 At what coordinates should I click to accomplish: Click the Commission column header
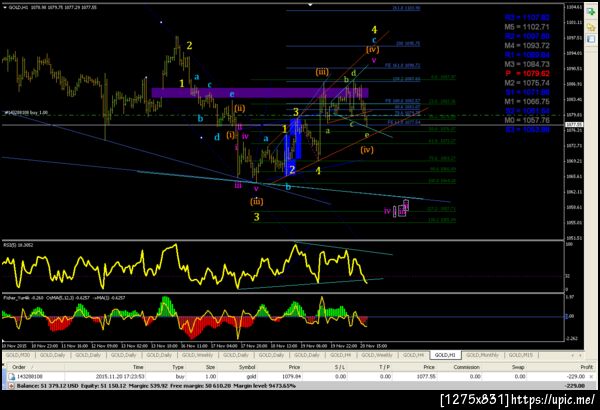click(466, 367)
